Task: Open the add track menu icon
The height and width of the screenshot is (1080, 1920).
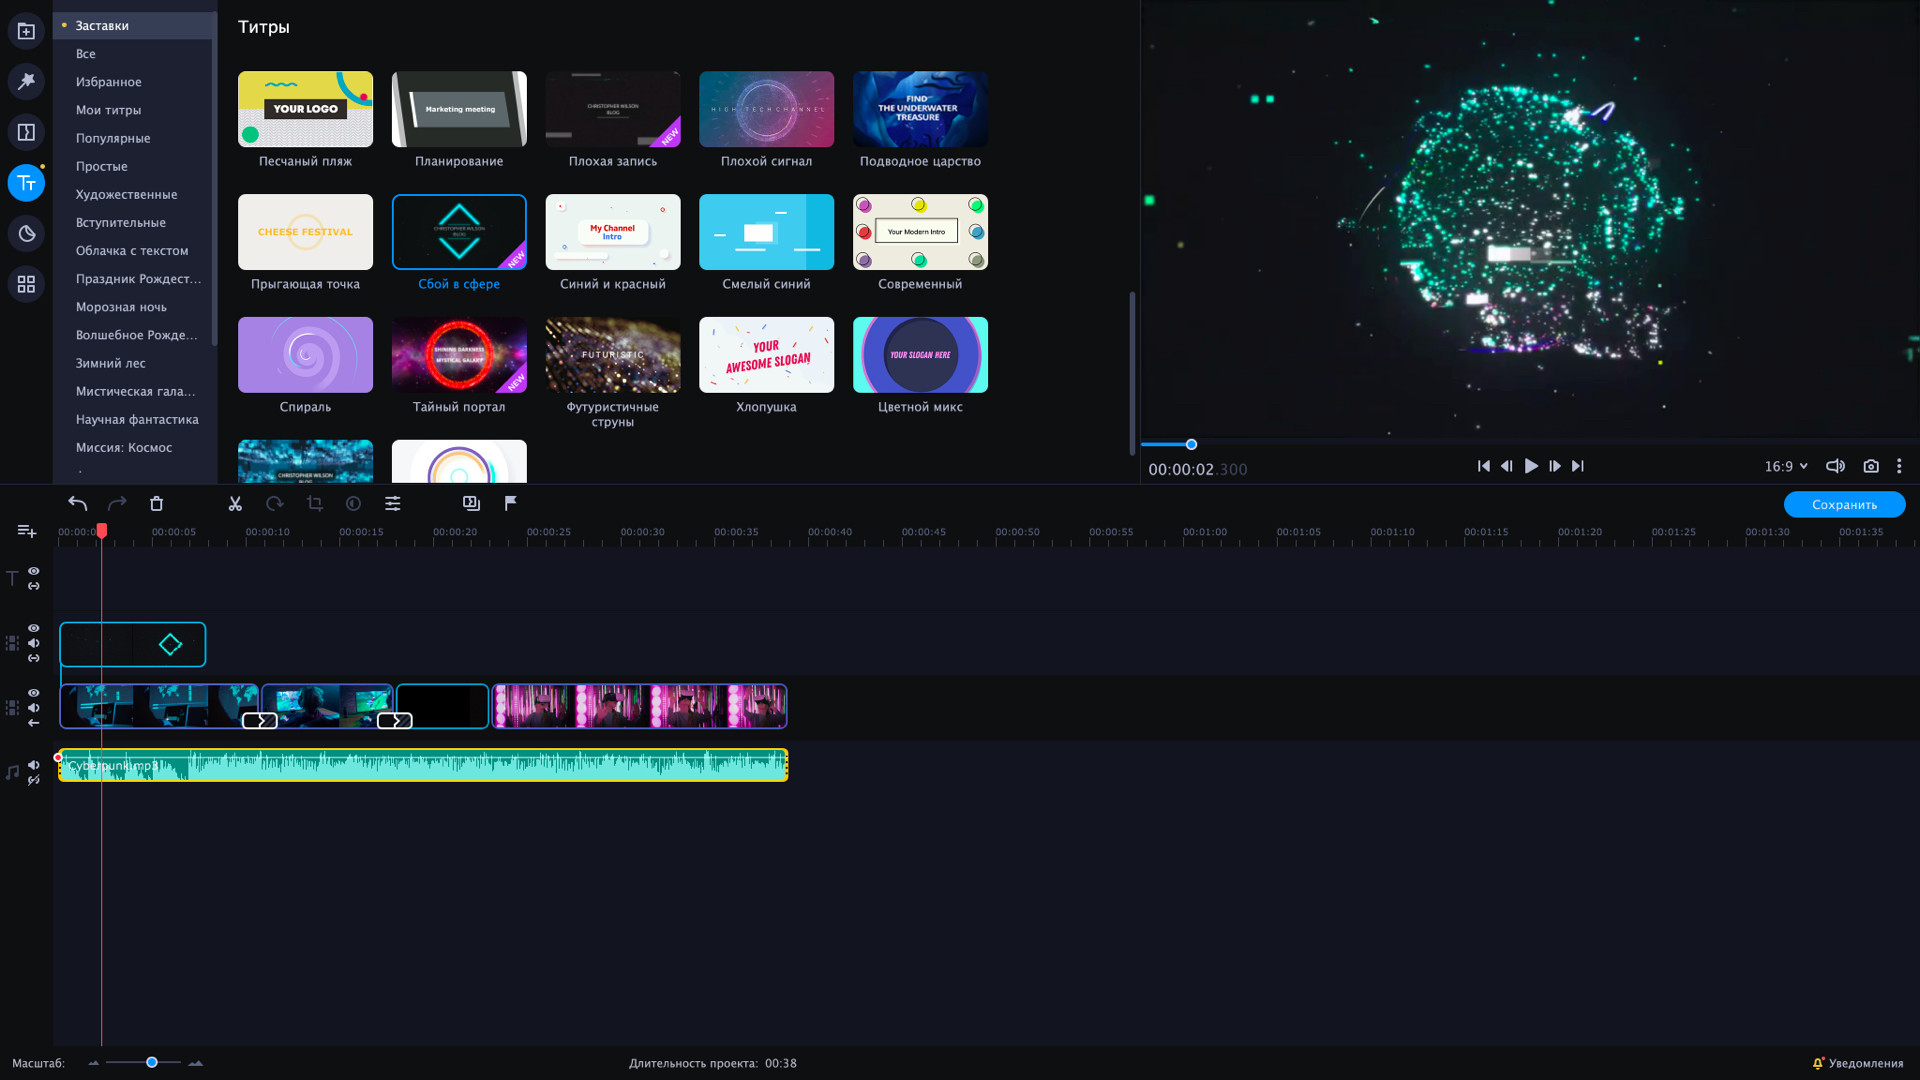Action: 26,531
